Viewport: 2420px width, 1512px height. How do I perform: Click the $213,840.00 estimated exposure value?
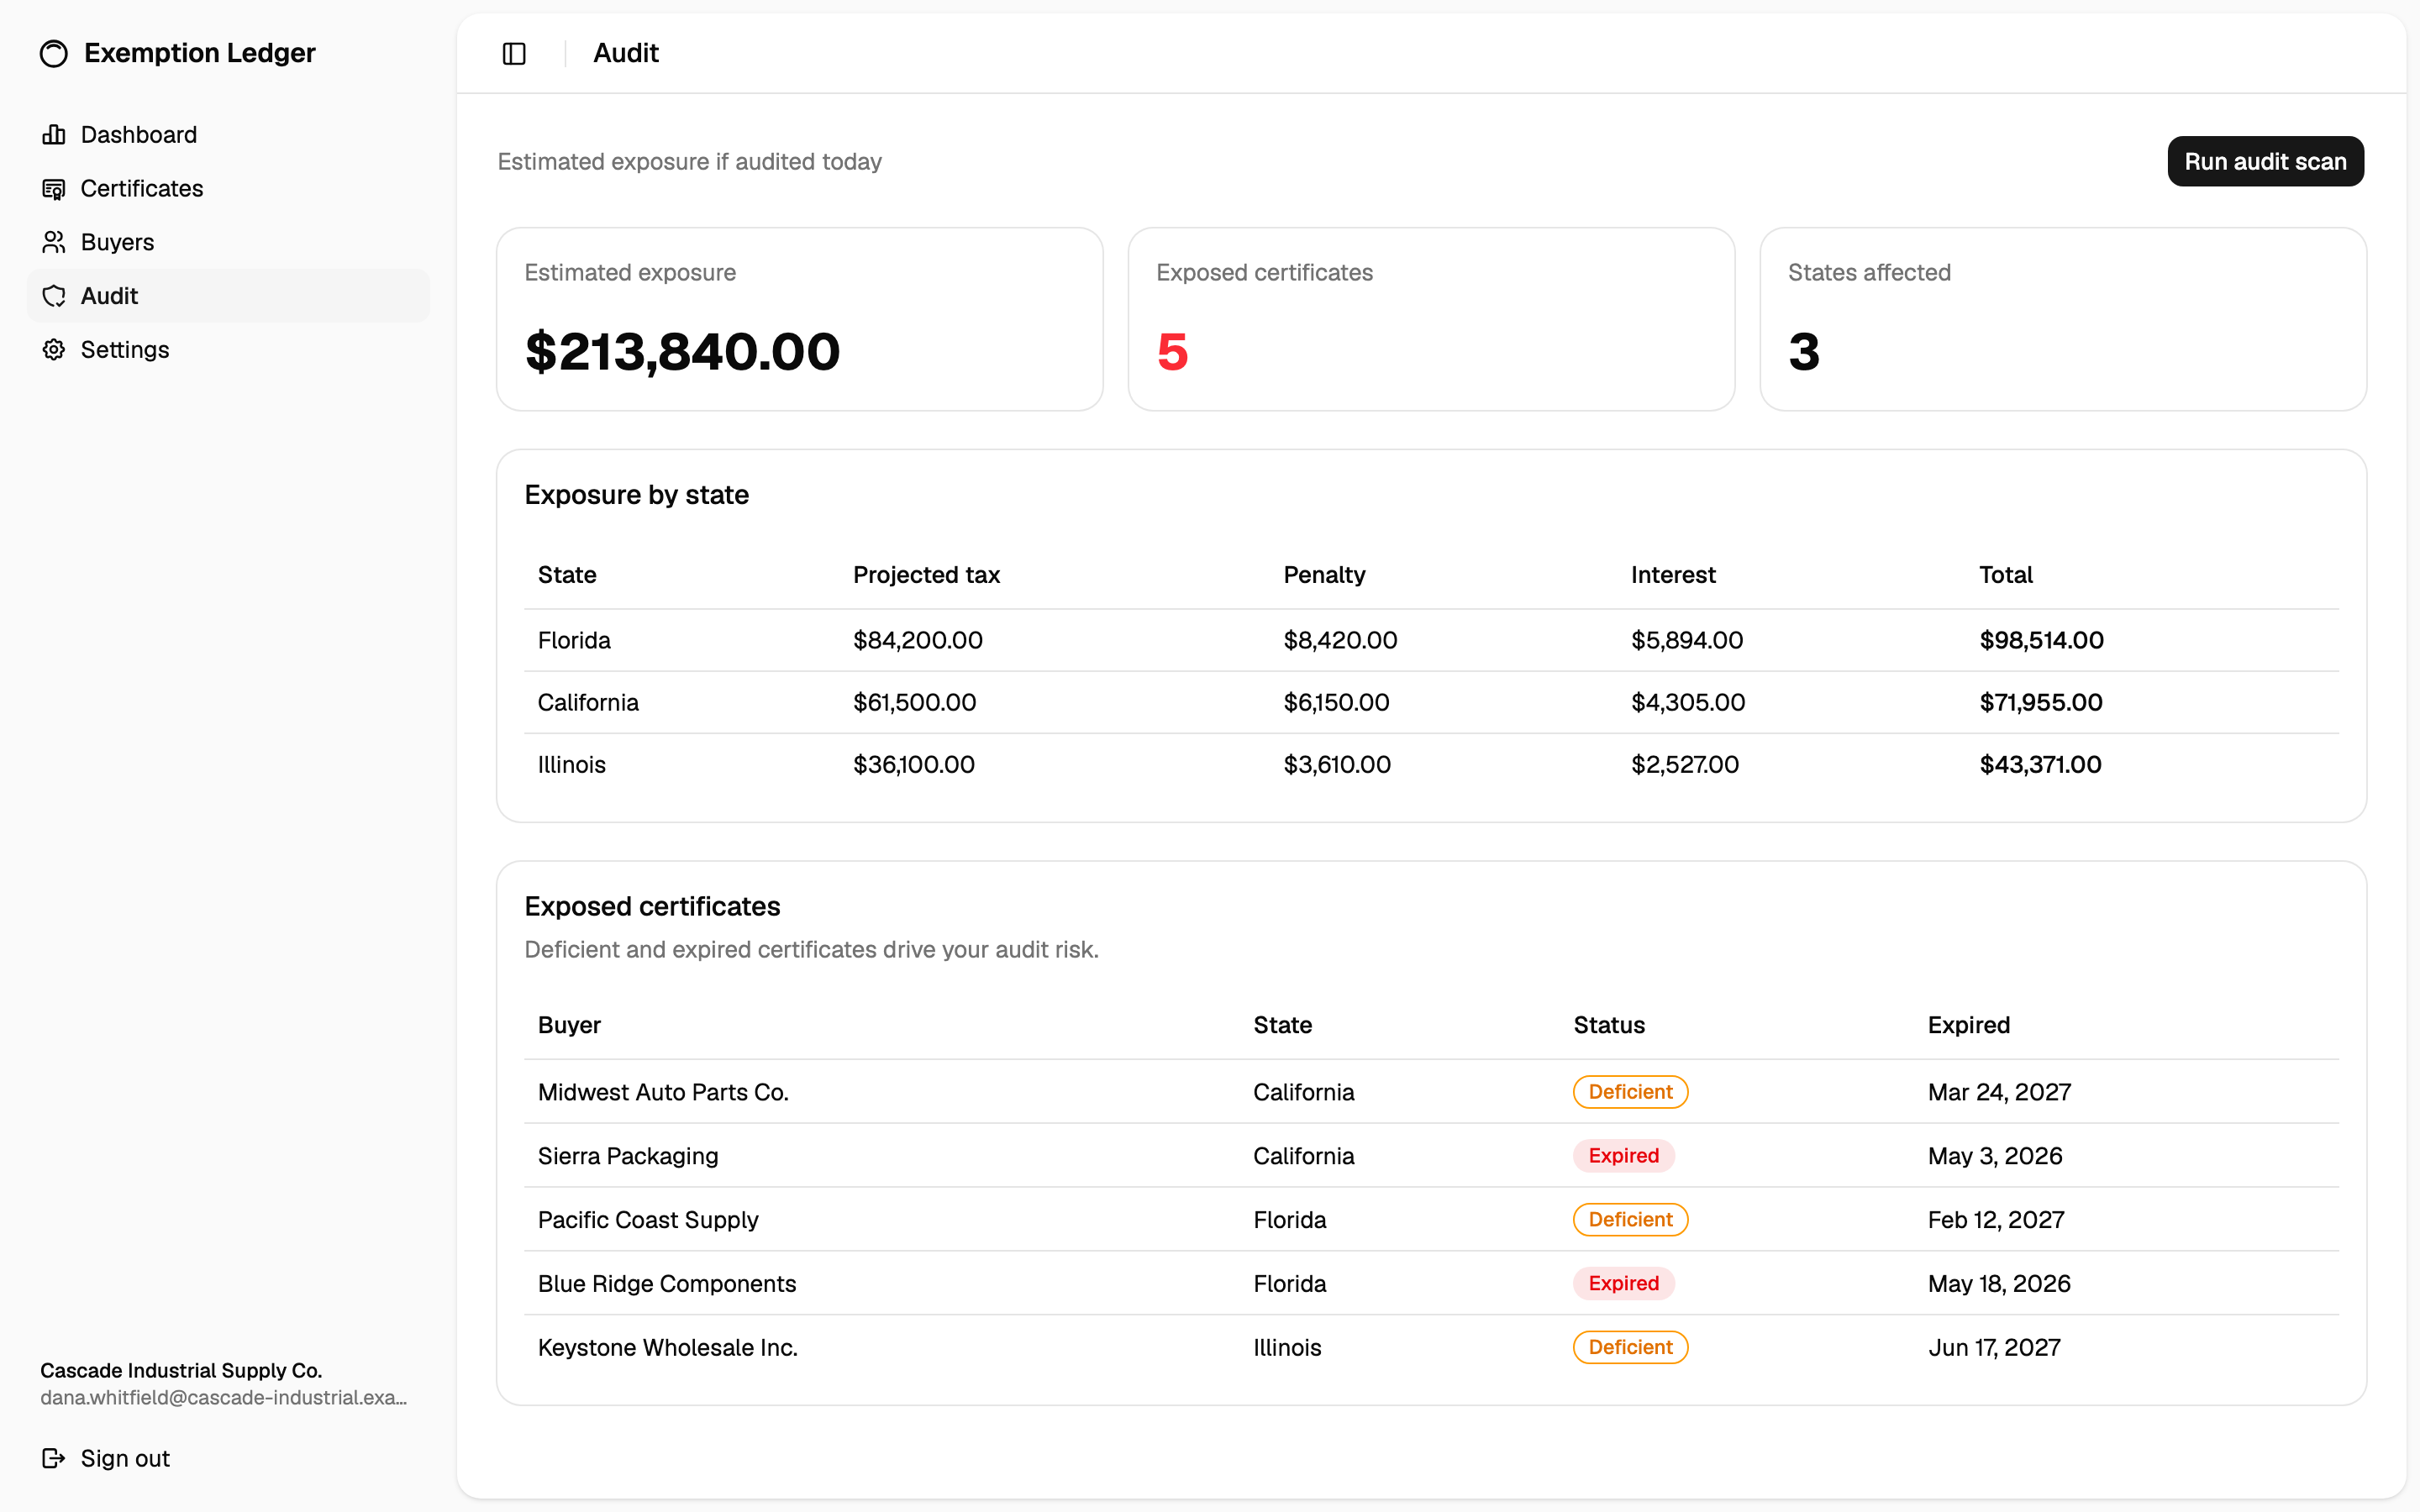tap(683, 352)
